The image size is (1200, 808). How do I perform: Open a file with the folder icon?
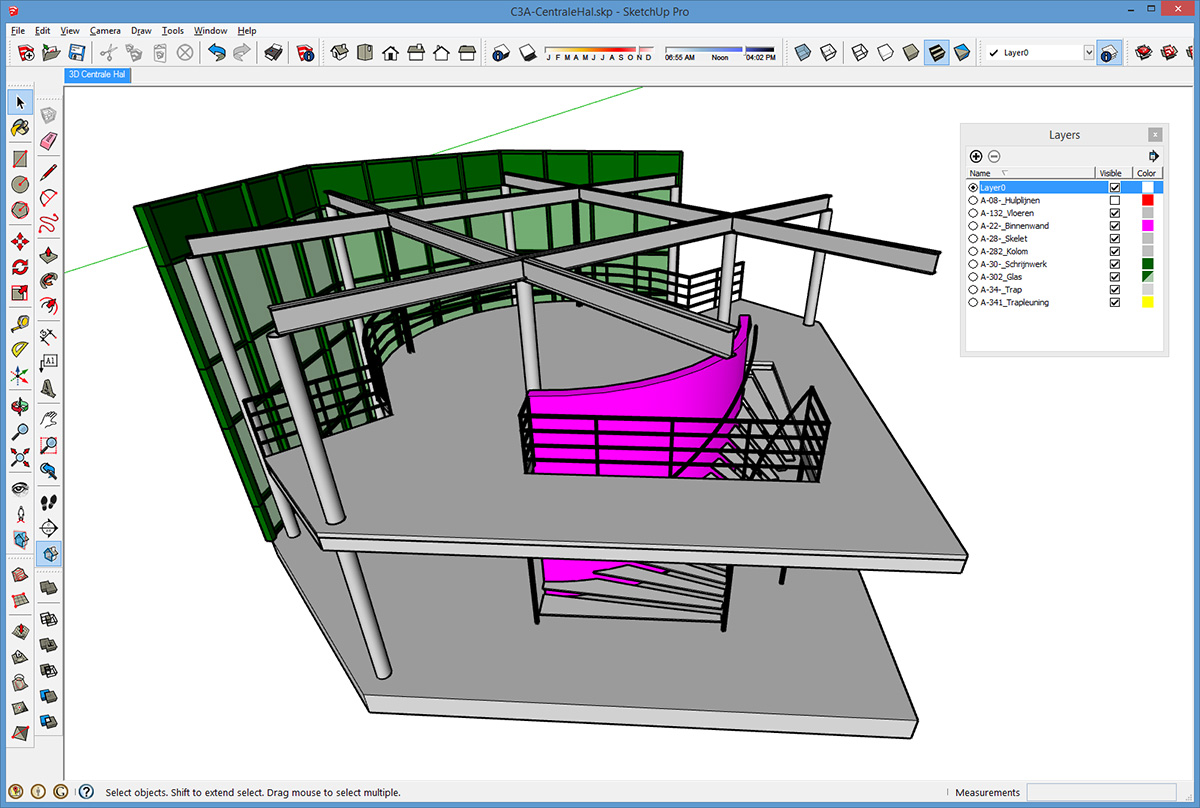[50, 52]
